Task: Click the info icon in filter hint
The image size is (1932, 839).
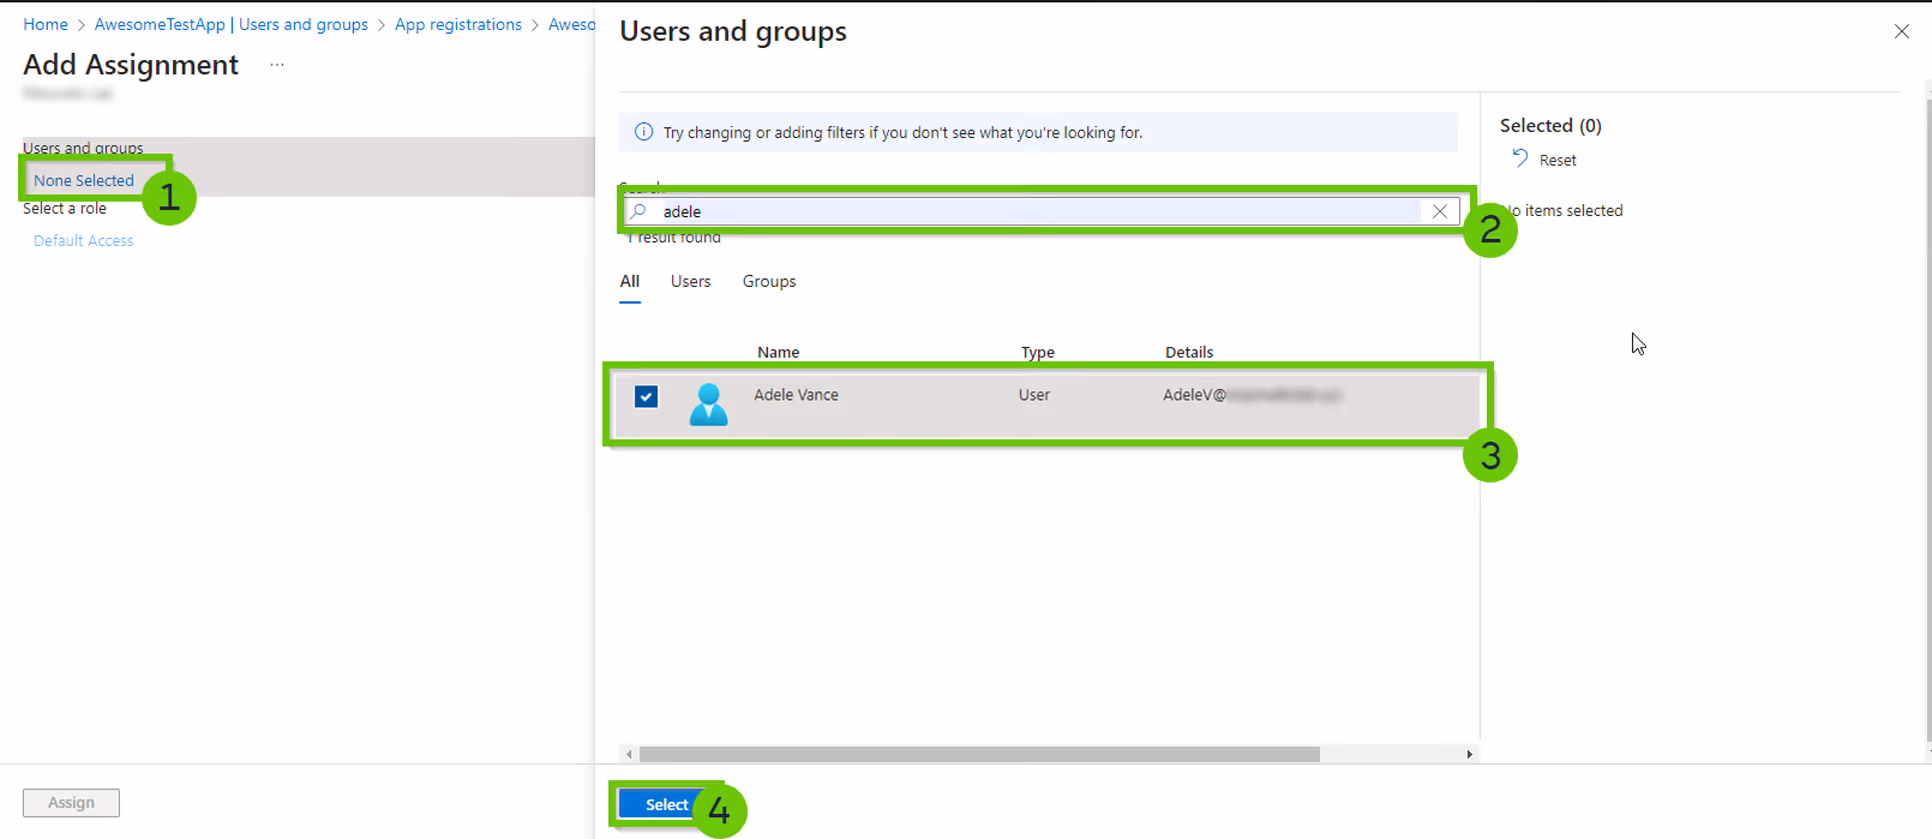Action: (644, 132)
